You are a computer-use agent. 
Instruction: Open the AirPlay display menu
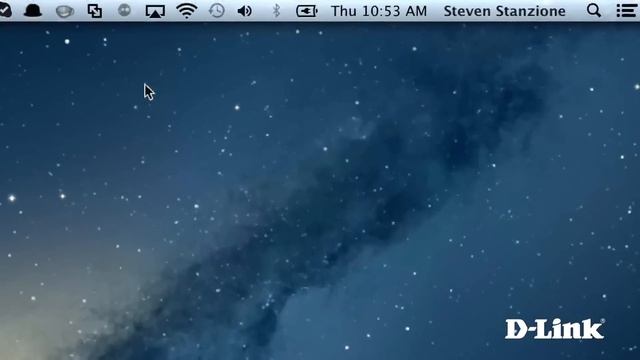pyautogui.click(x=155, y=11)
